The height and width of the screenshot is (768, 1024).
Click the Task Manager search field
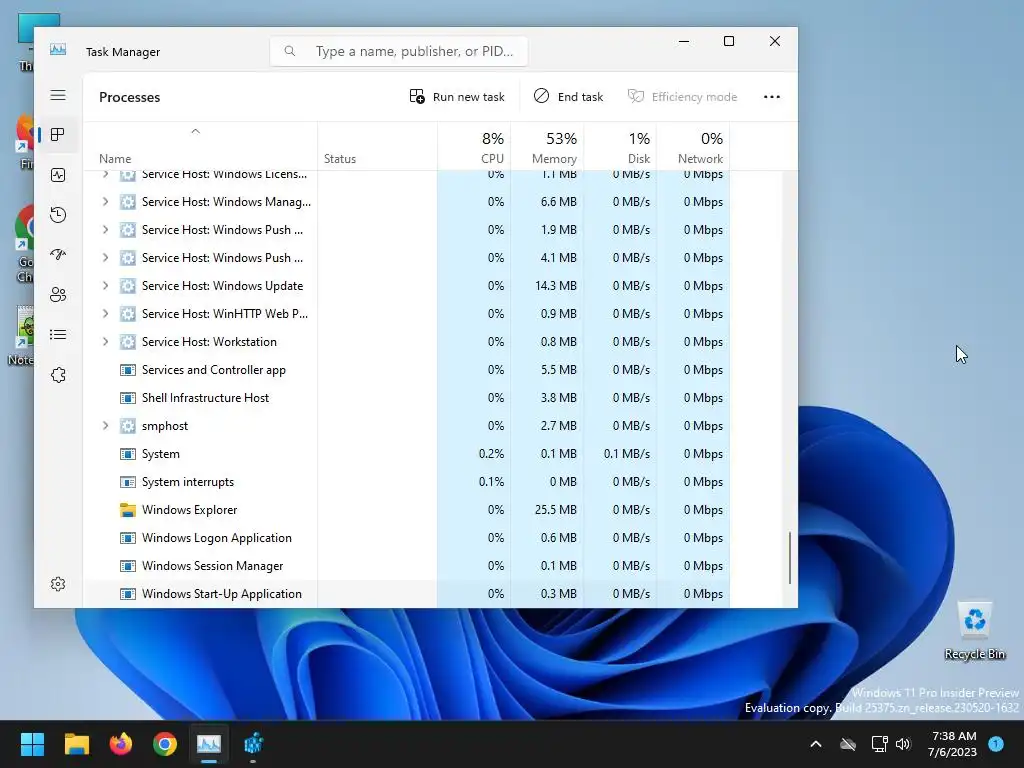click(x=399, y=51)
